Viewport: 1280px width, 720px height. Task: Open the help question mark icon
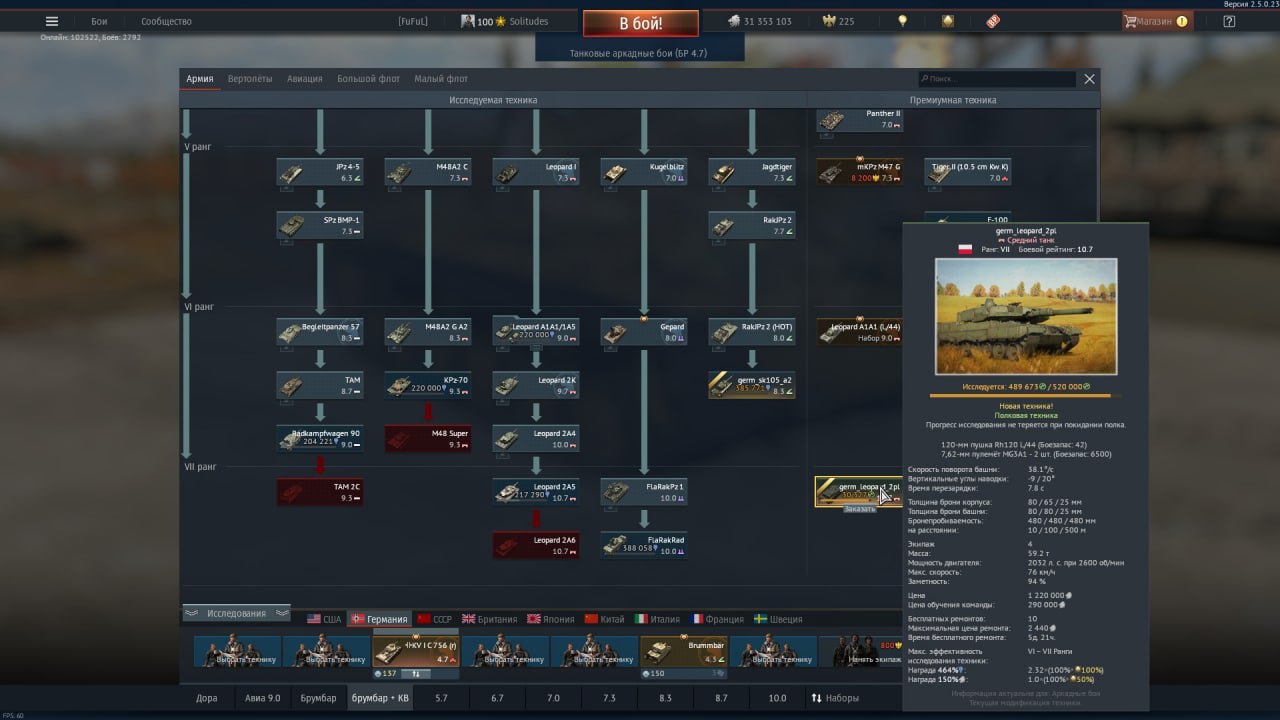coord(1229,21)
